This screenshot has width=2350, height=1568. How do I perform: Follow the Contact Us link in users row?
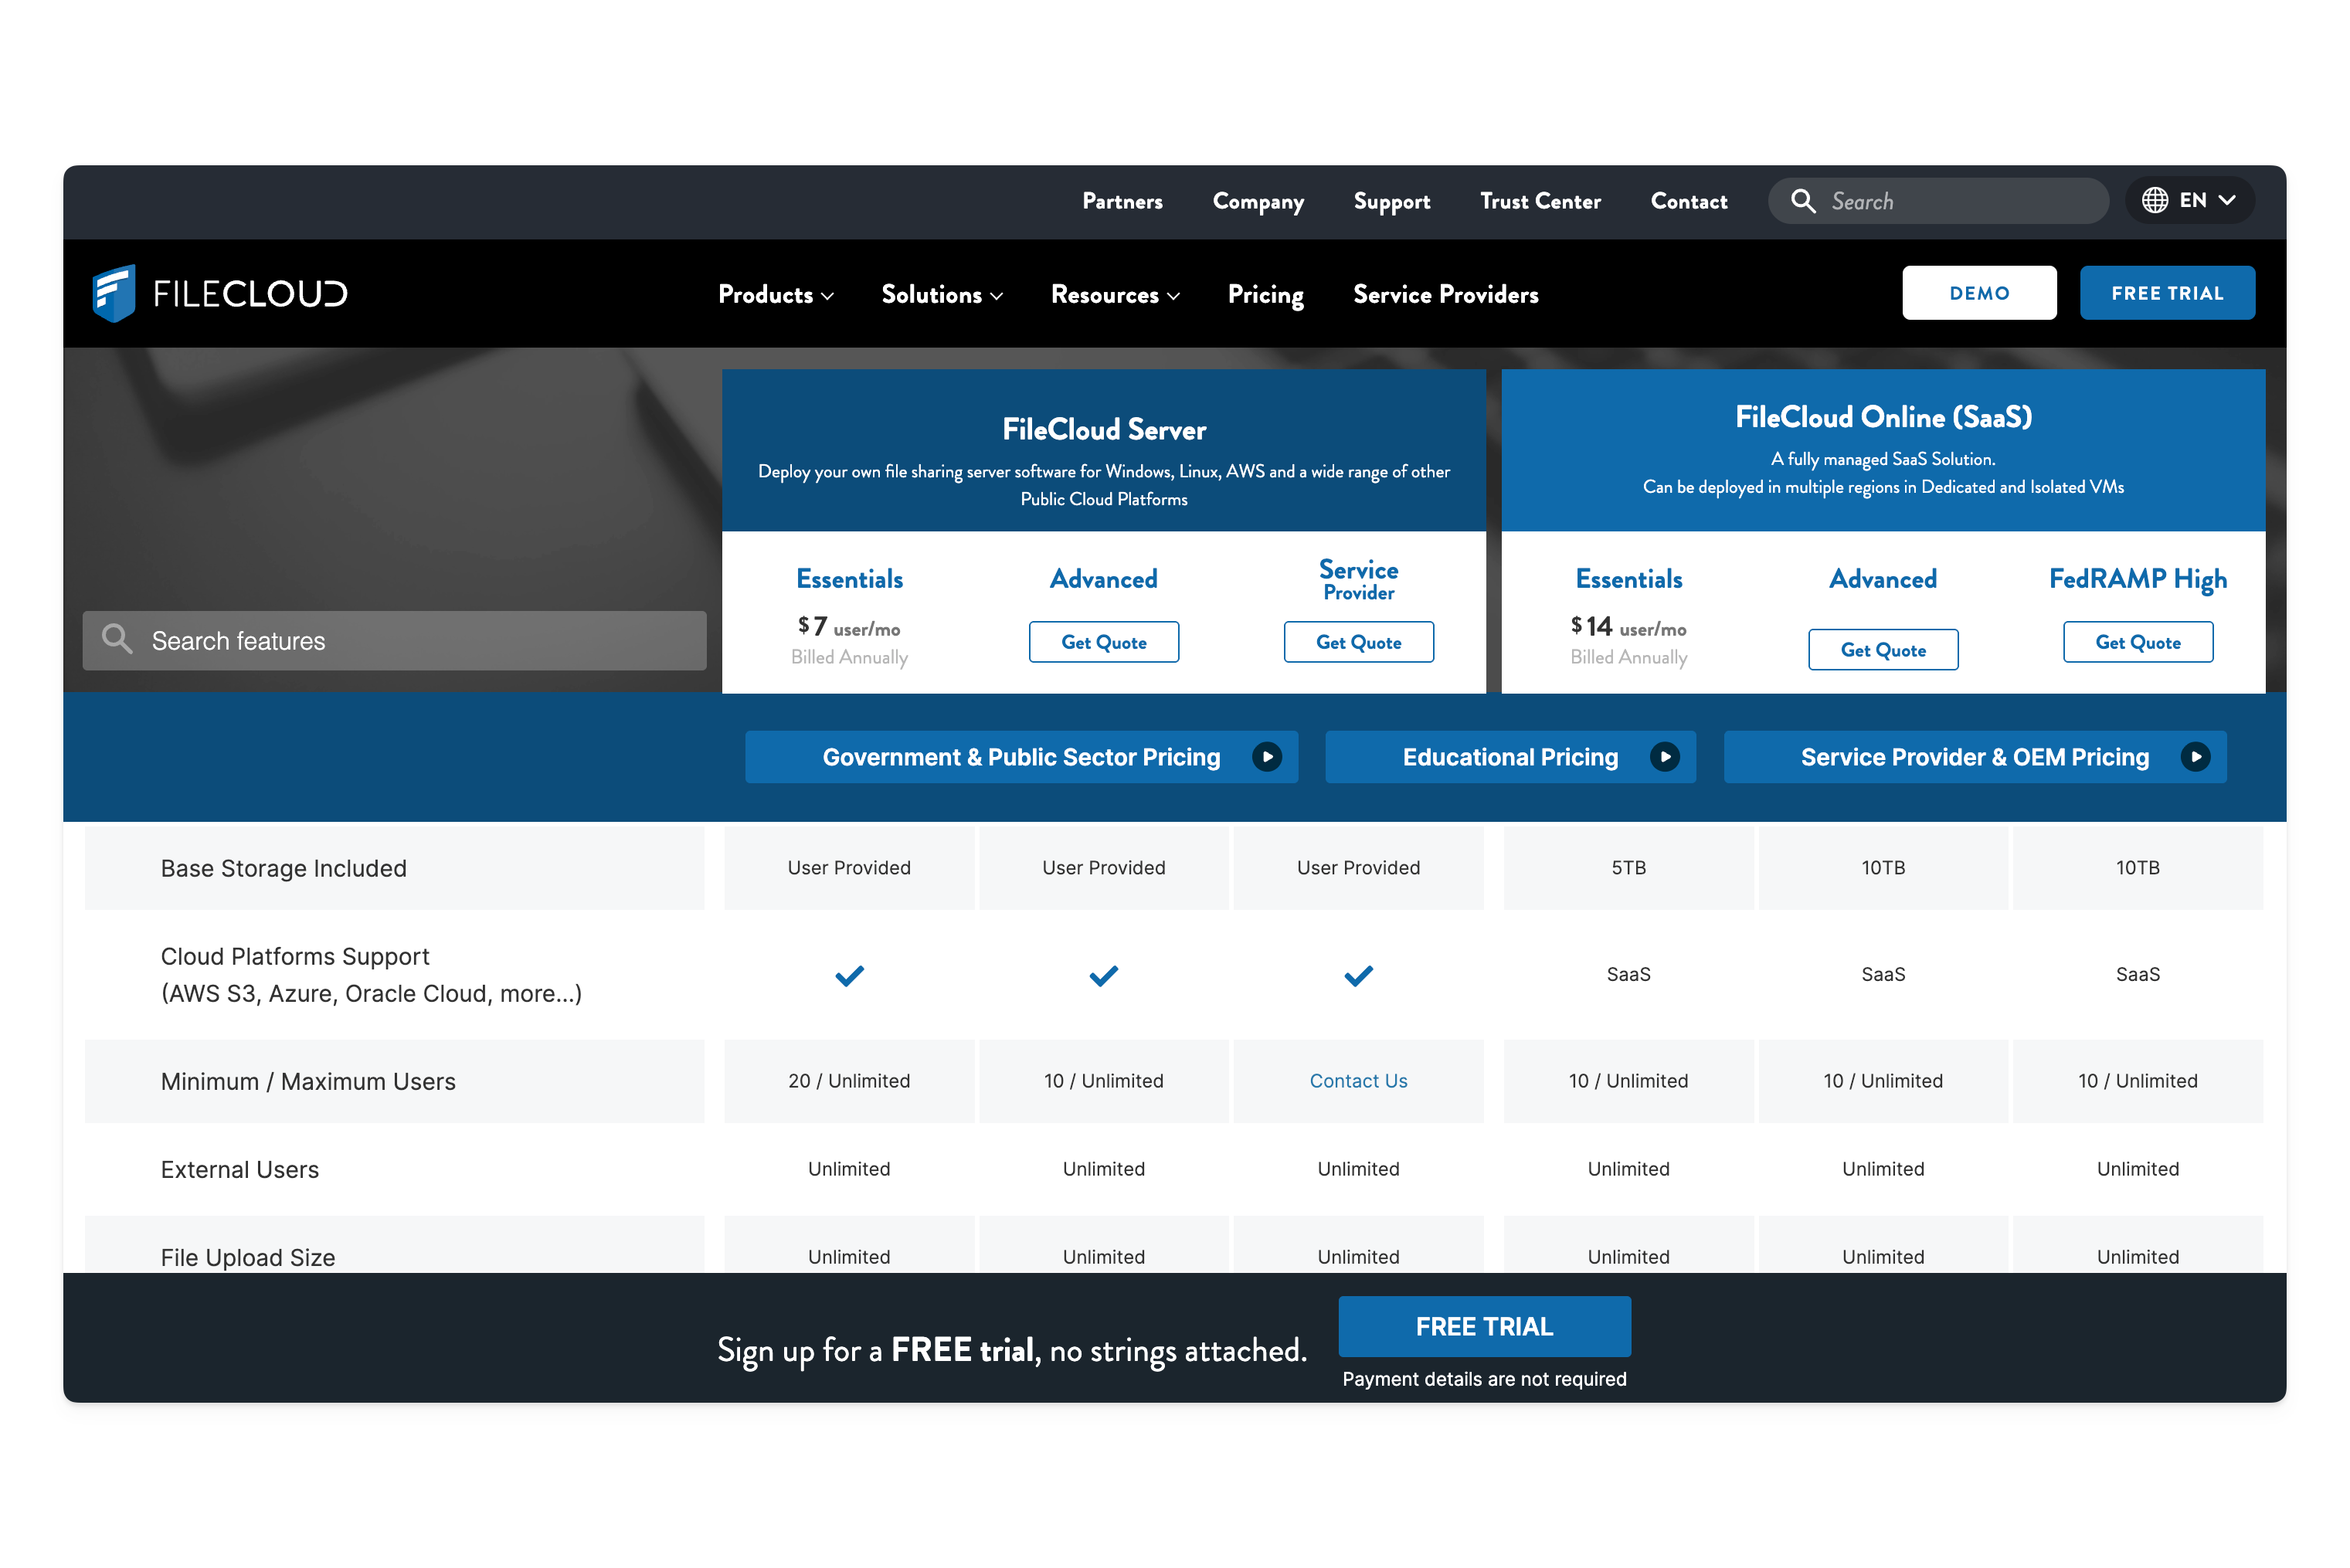(x=1358, y=1081)
